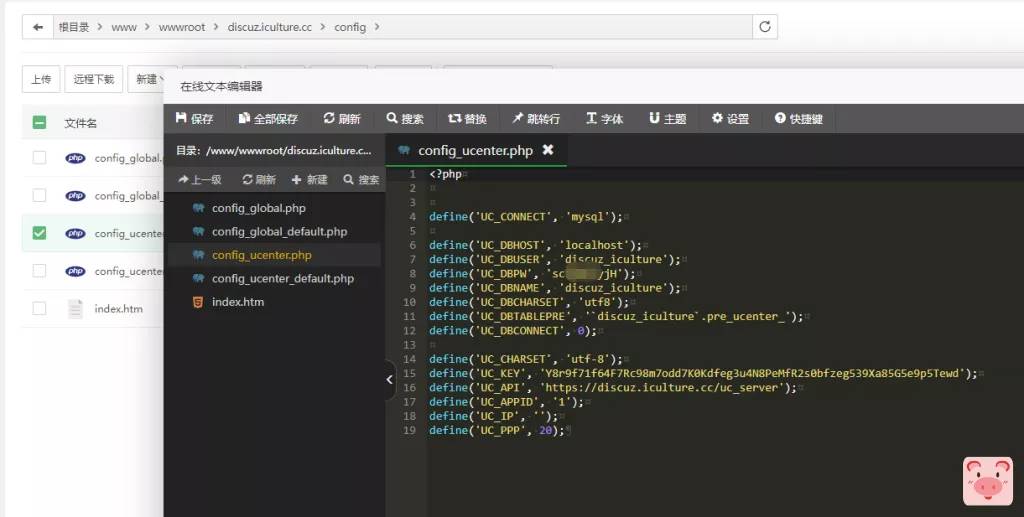Open config_global_default.php in the file tree
This screenshot has width=1024, height=517.
(279, 231)
